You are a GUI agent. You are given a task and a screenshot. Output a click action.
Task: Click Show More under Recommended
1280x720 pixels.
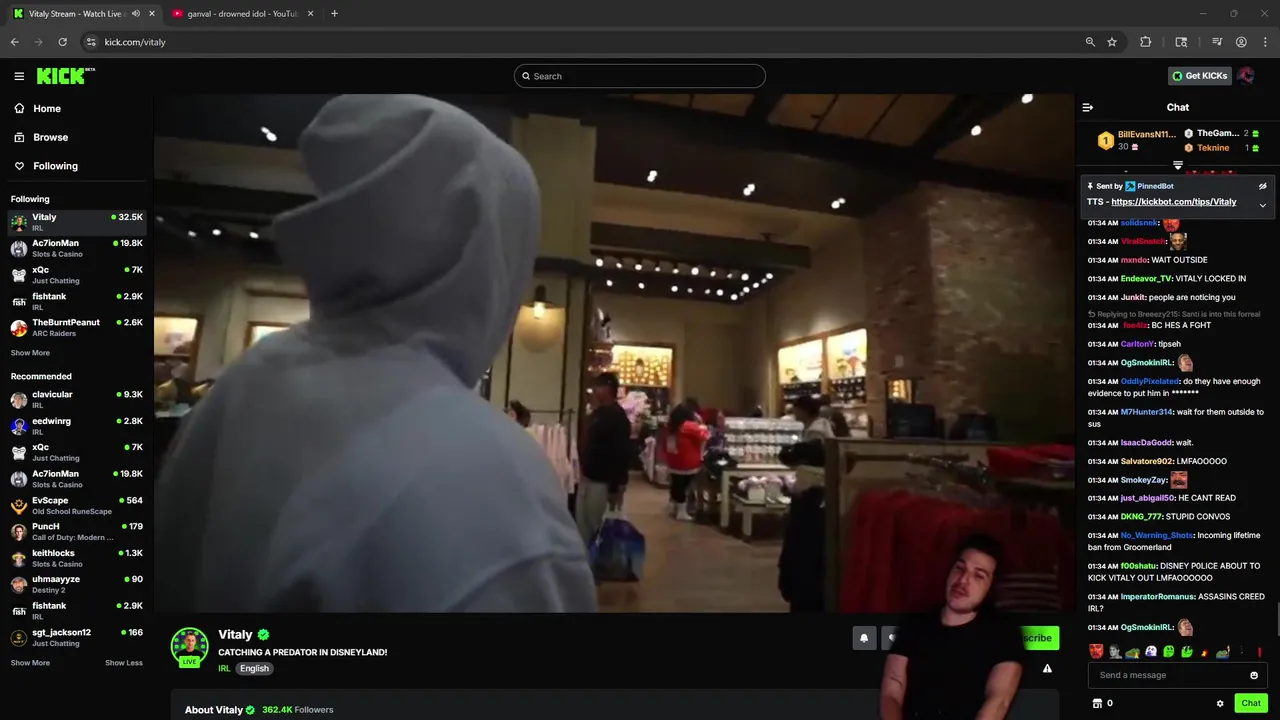(30, 663)
